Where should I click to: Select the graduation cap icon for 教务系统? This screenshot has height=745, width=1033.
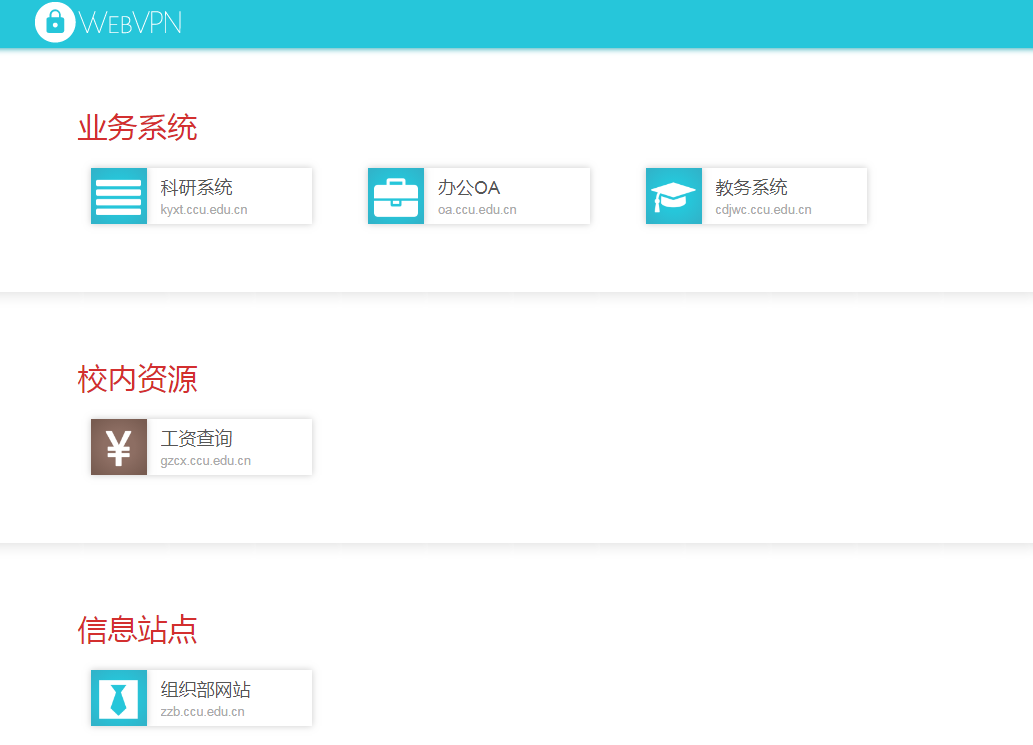pos(673,196)
